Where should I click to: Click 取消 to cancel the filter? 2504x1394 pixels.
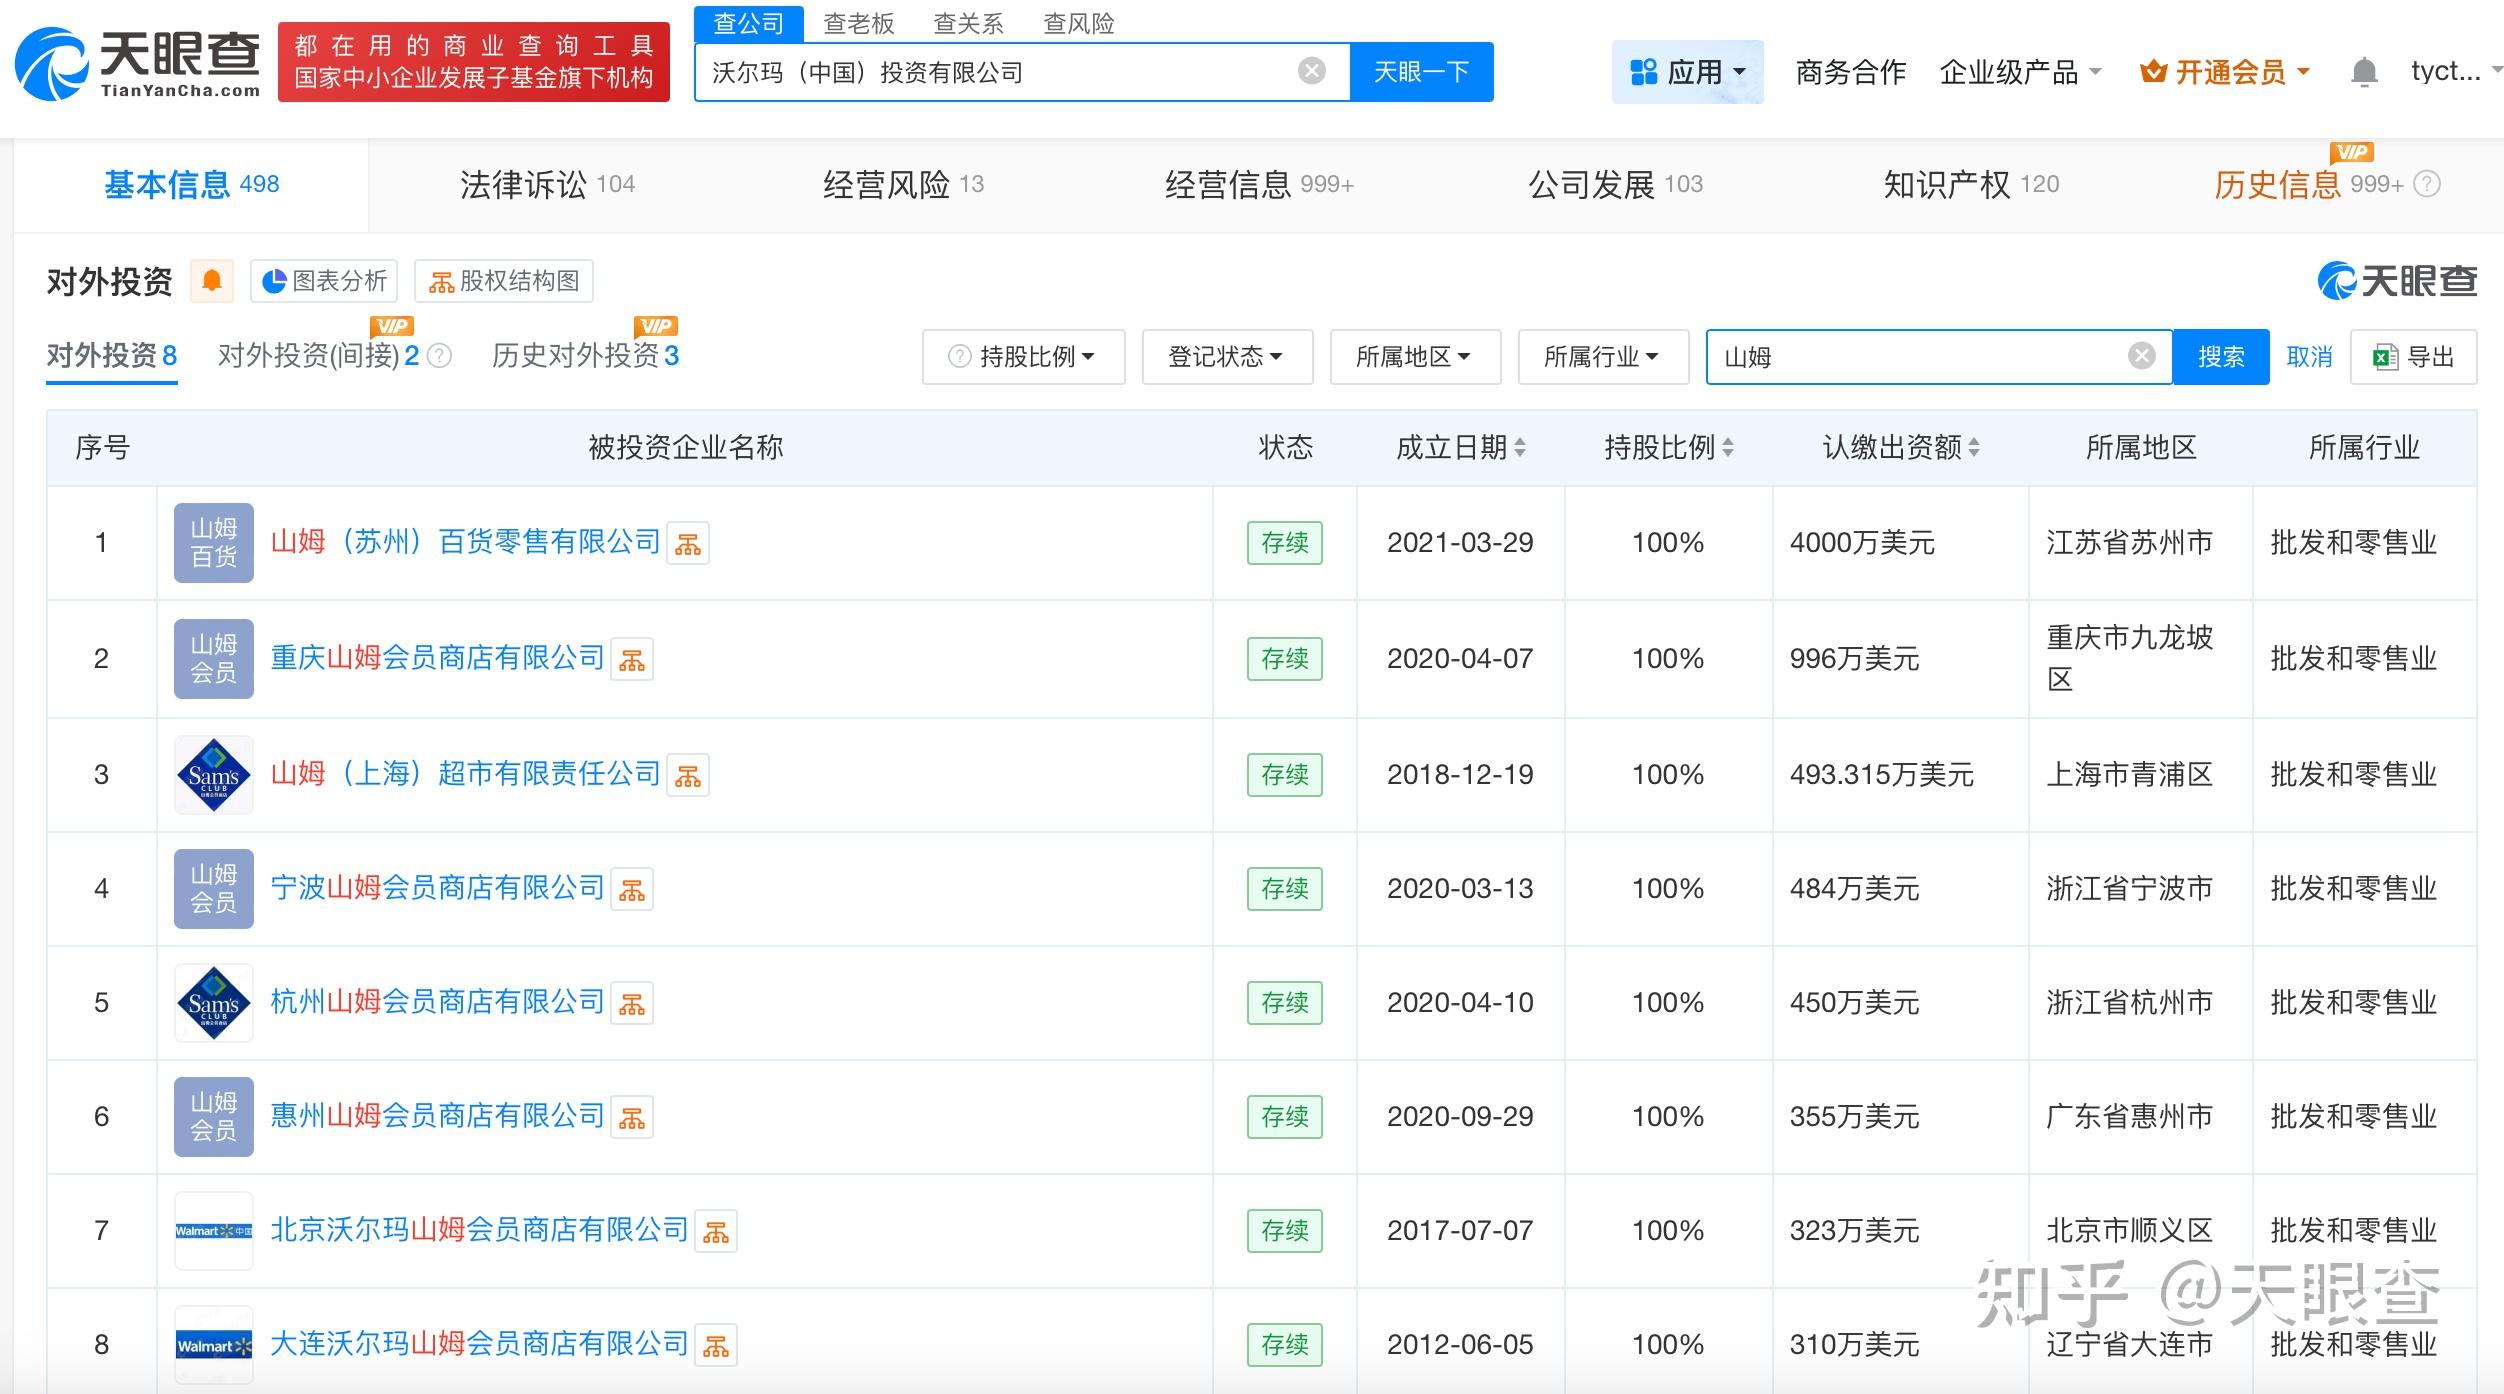point(2309,357)
